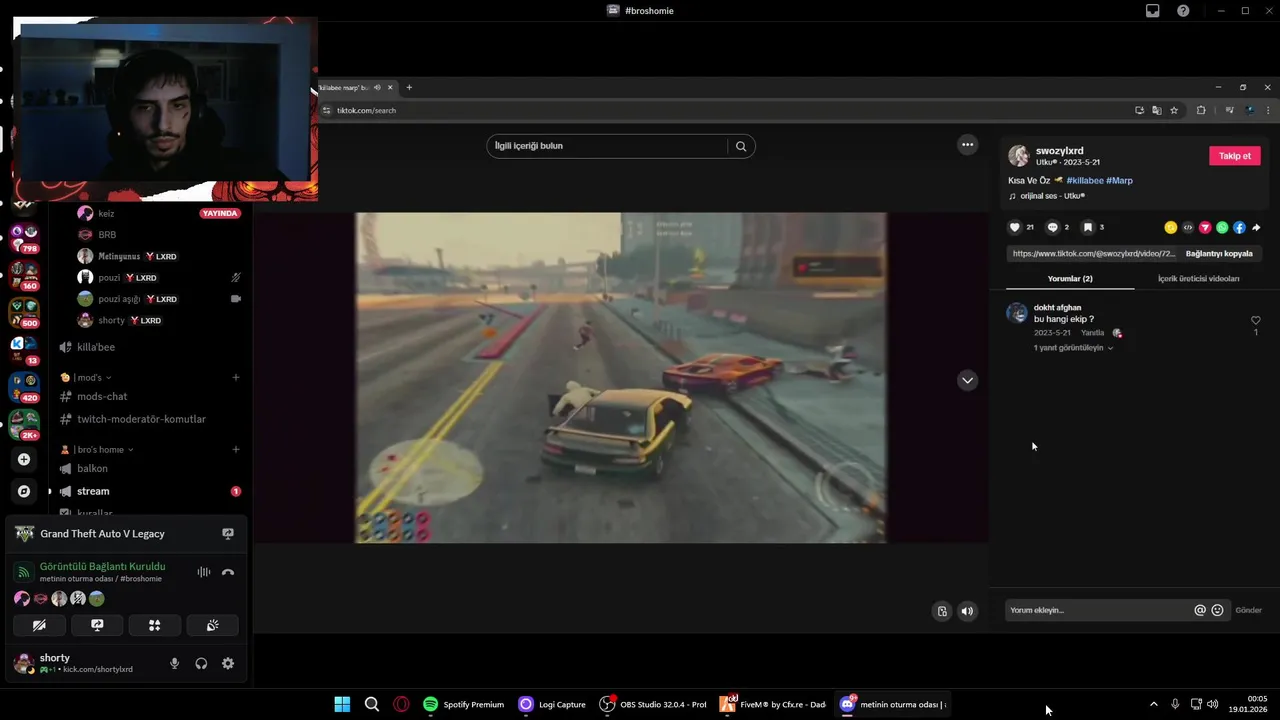Open OBS Studio from the taskbar
This screenshot has height=720, width=1280.
tap(653, 704)
